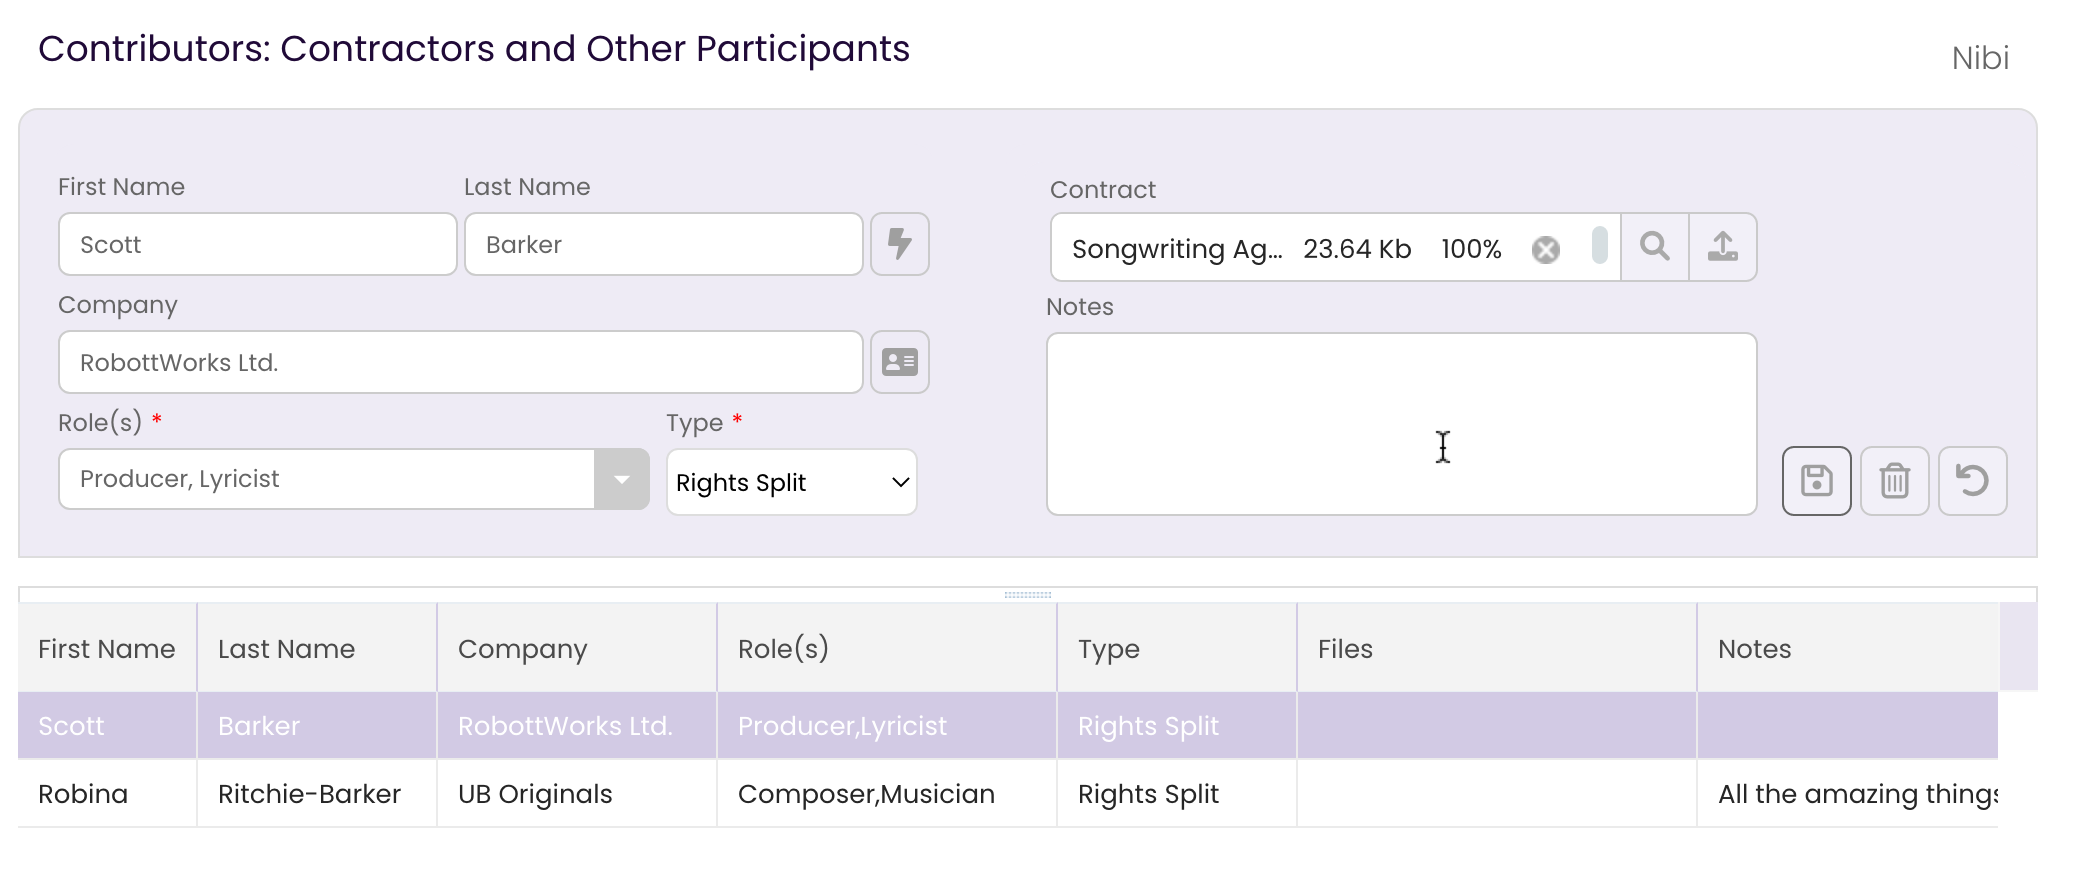
Task: Click the Songwriting Ag... contract file name
Action: coord(1176,249)
